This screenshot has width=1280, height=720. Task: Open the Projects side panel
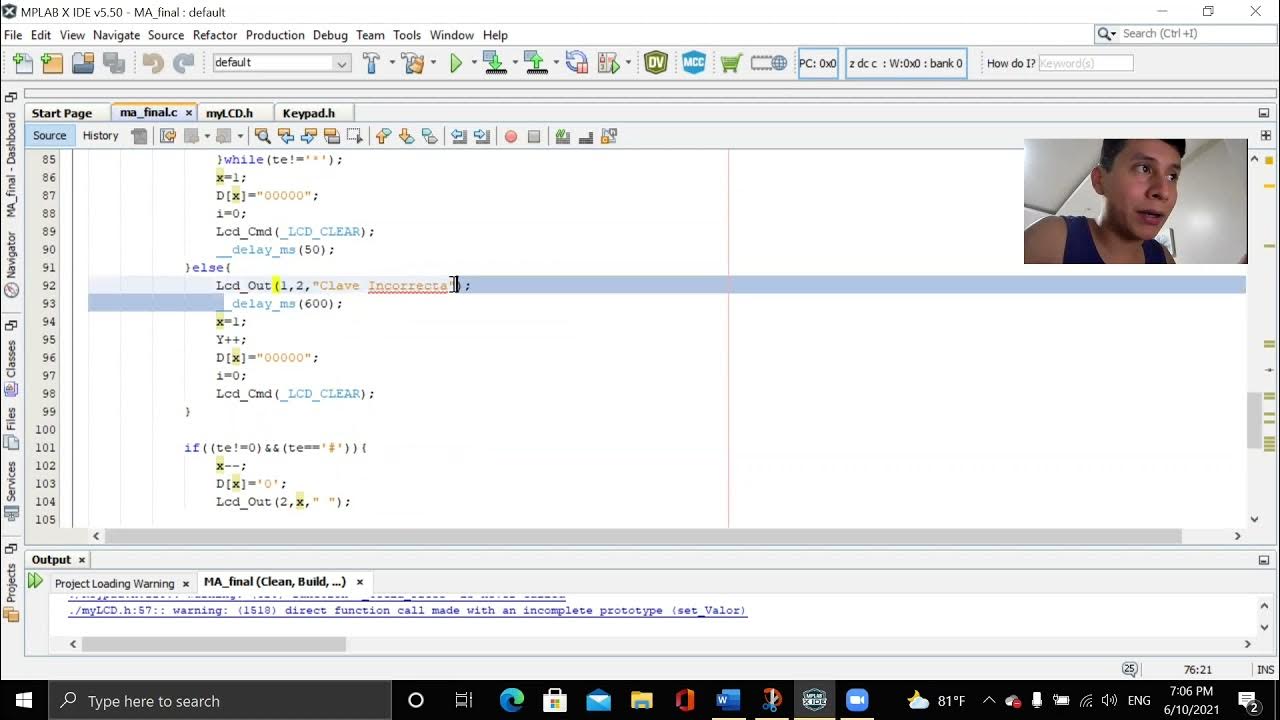point(11,590)
